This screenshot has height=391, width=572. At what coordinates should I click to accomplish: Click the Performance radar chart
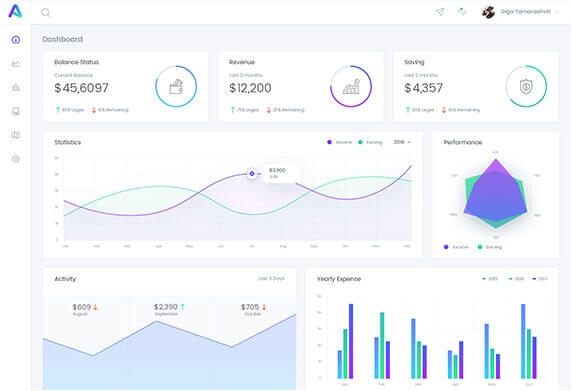[495, 193]
